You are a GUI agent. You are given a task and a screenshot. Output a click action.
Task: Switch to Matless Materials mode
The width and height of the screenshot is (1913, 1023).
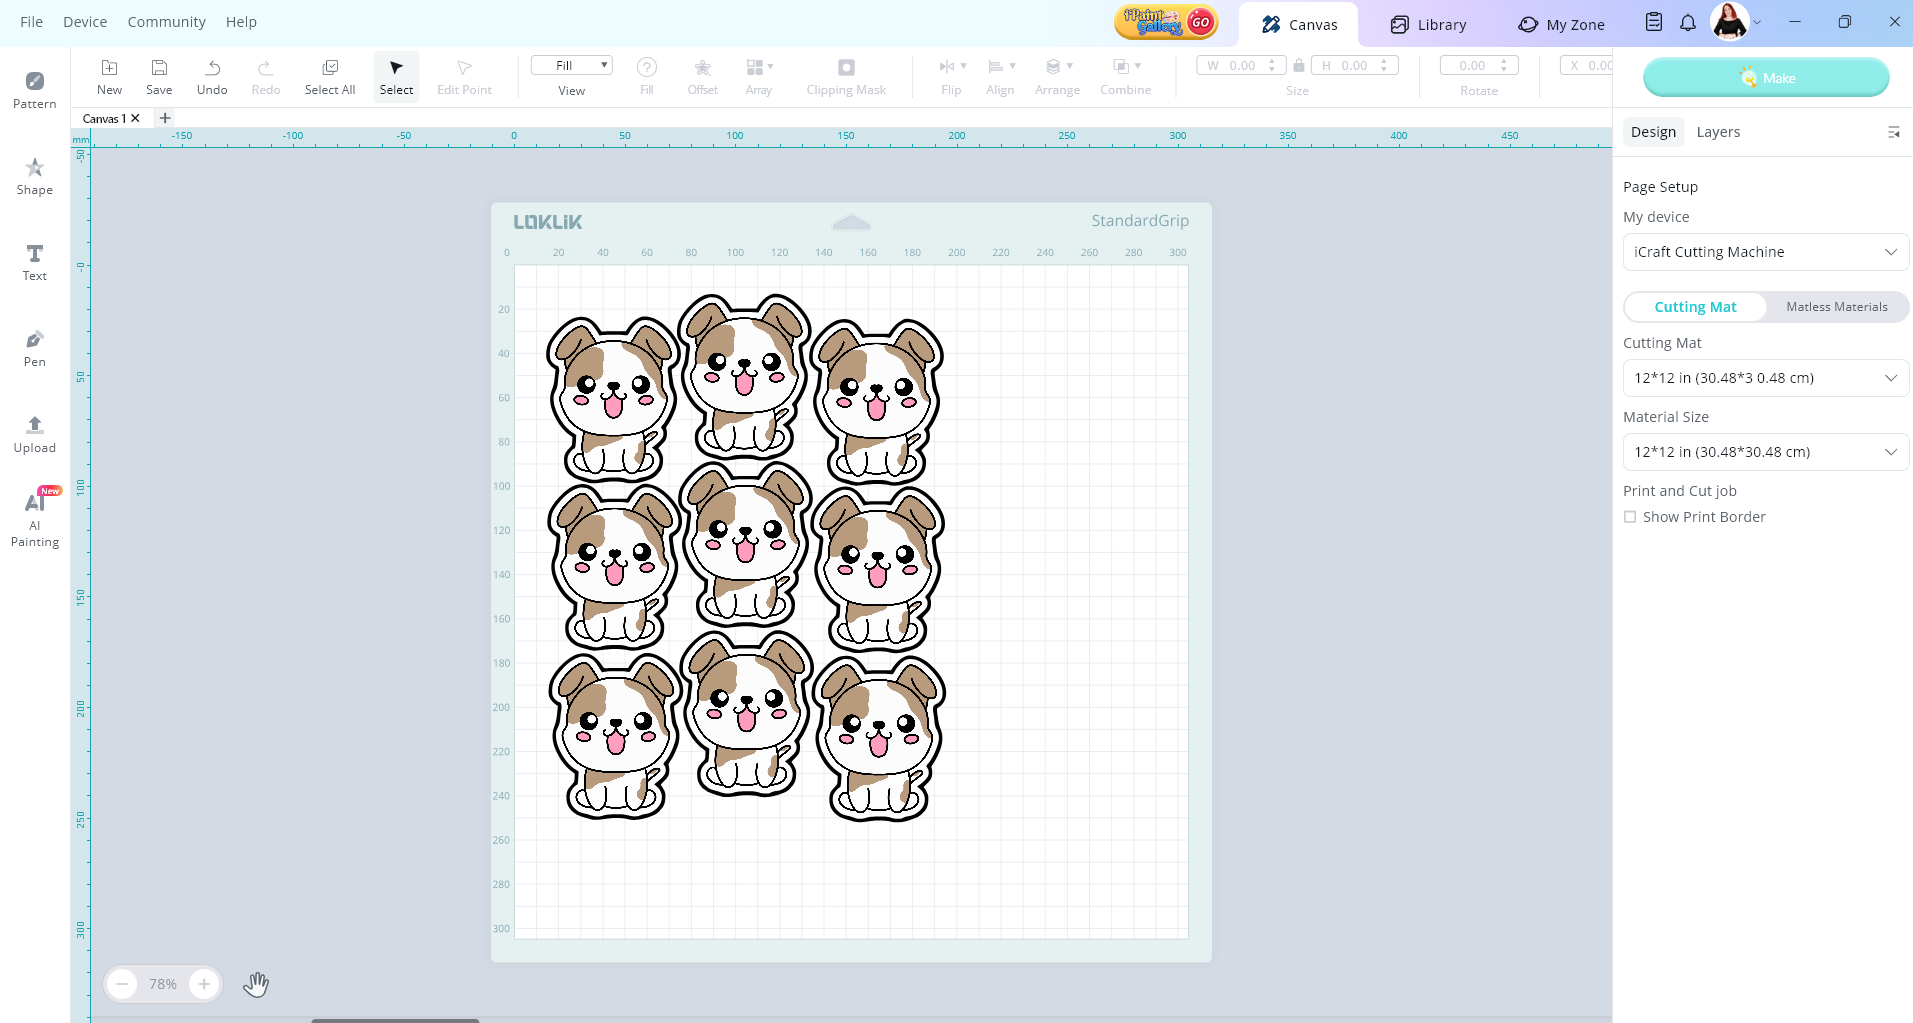click(x=1836, y=307)
